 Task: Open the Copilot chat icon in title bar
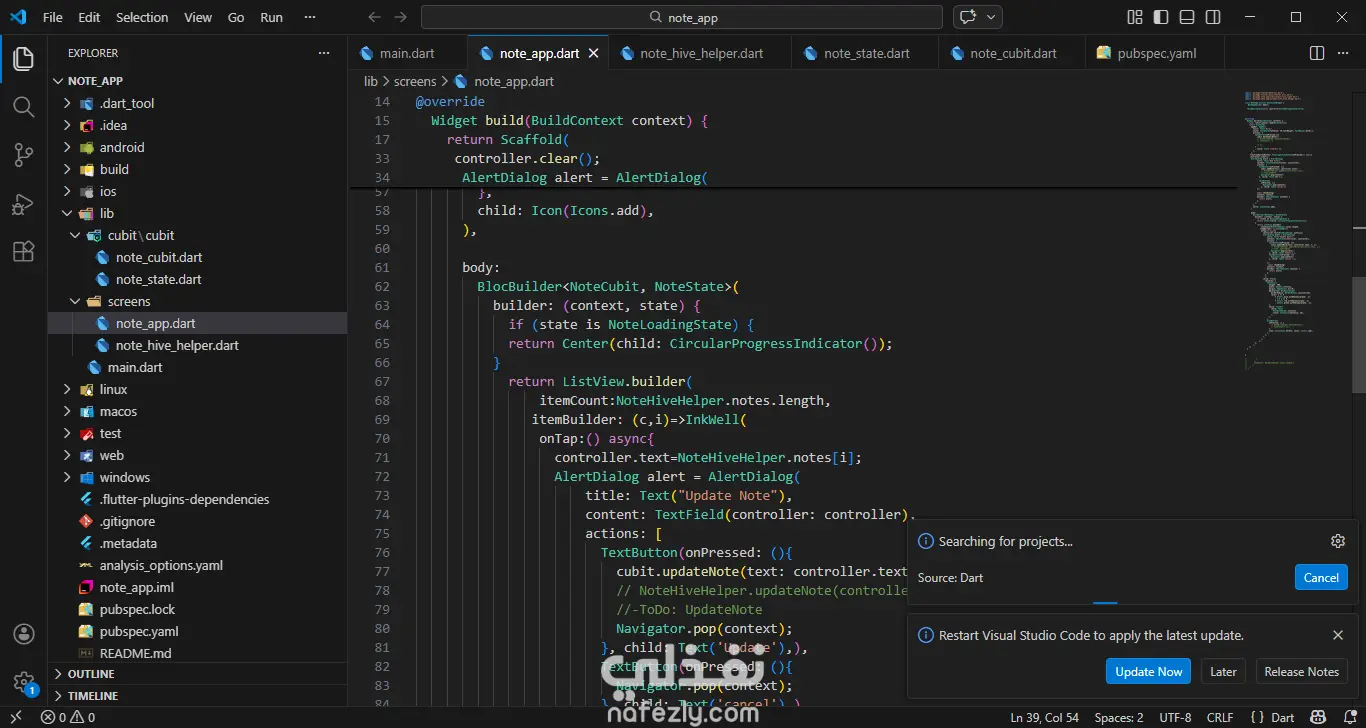pos(968,17)
